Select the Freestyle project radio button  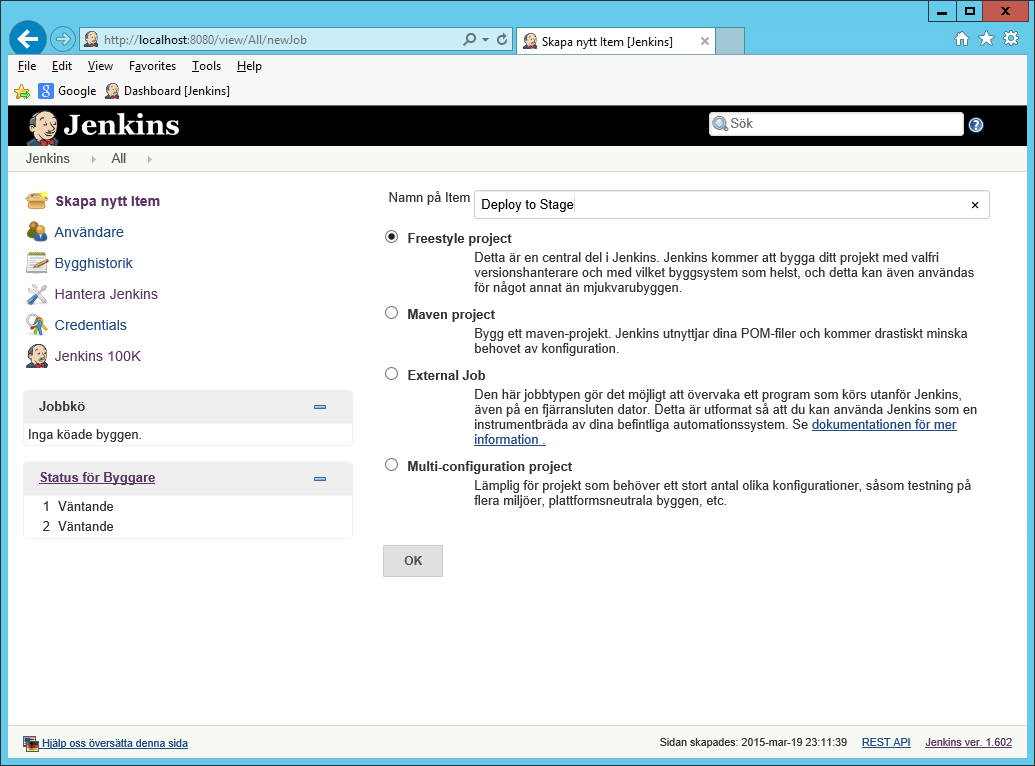coord(391,236)
